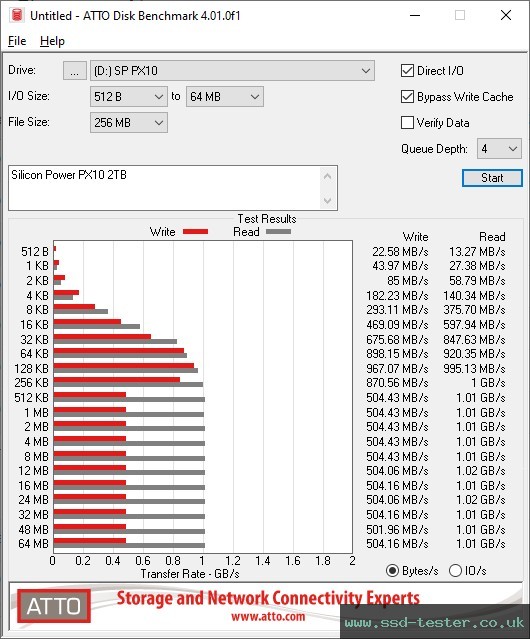Click the red Write legend swatch
This screenshot has width=530, height=639.
pos(196,232)
